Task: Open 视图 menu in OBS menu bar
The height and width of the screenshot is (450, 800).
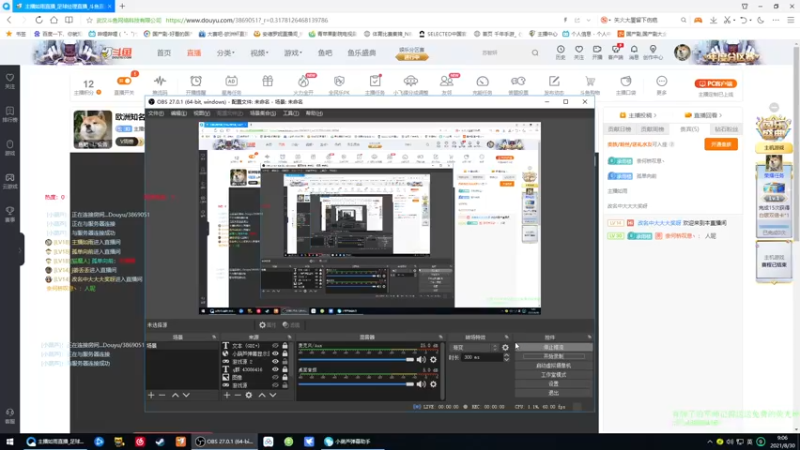Action: 202,113
